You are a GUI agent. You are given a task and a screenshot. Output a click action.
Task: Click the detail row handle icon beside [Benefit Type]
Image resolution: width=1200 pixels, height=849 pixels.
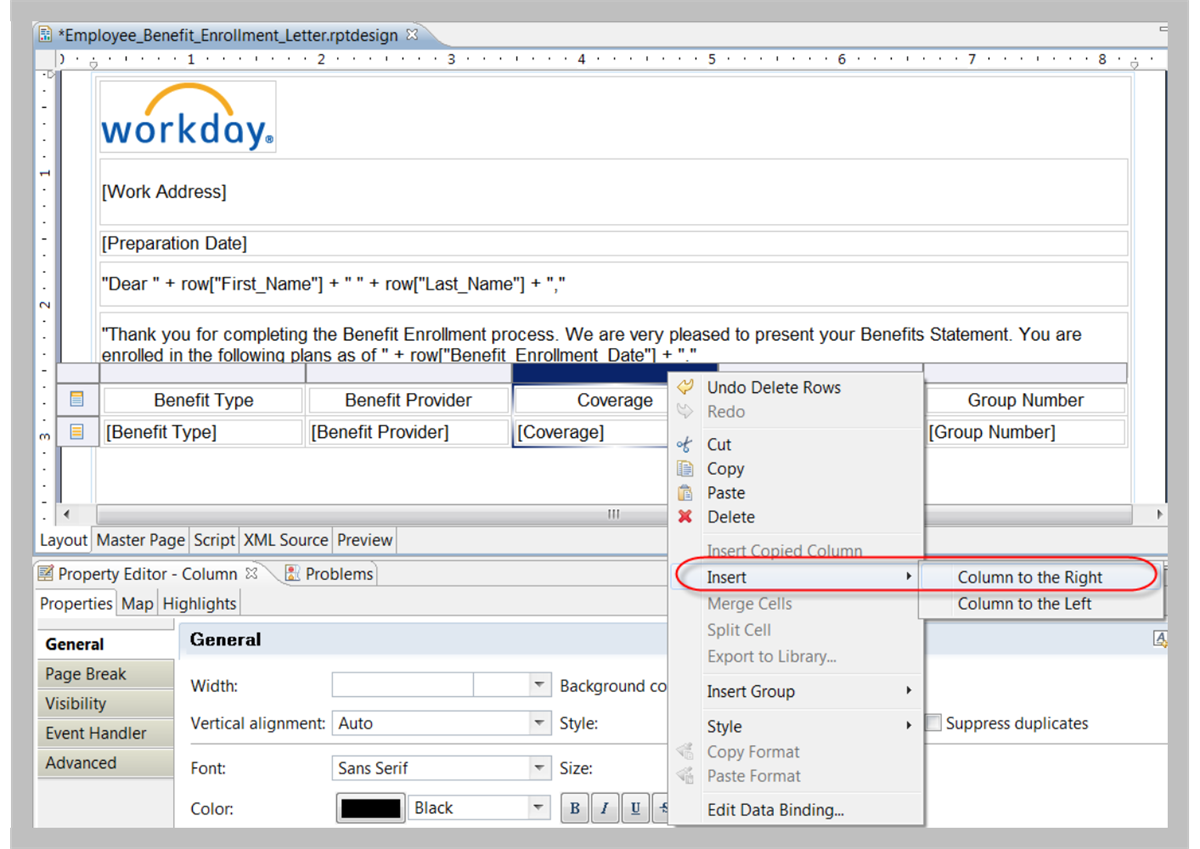pos(77,432)
